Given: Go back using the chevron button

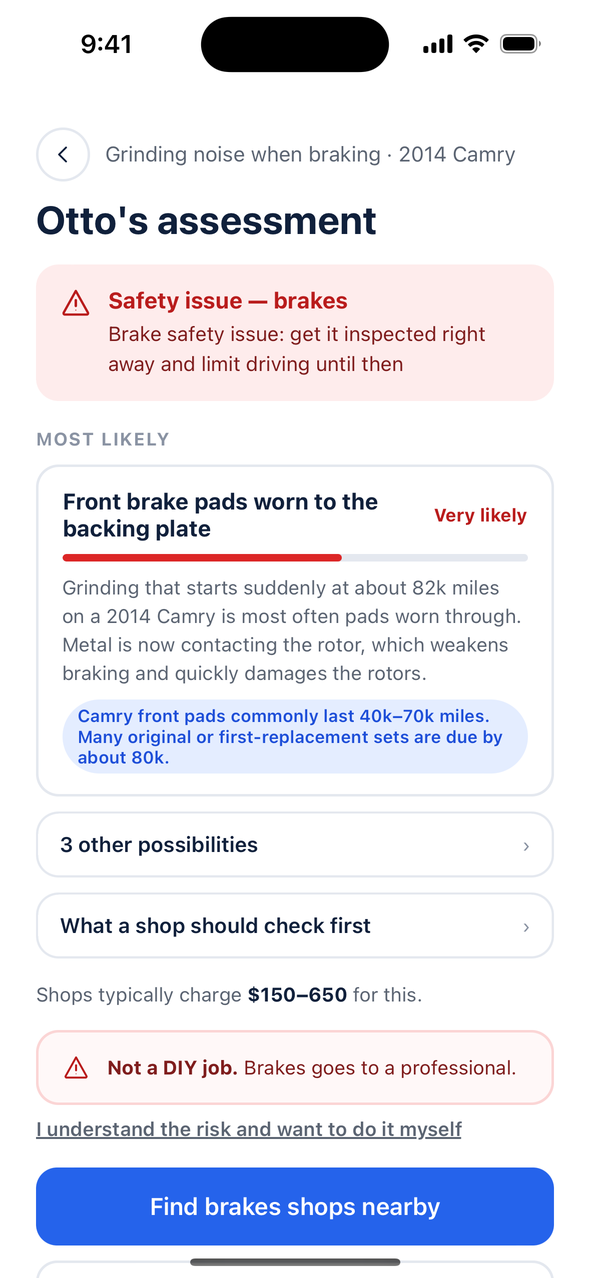Looking at the screenshot, I should pyautogui.click(x=63, y=155).
